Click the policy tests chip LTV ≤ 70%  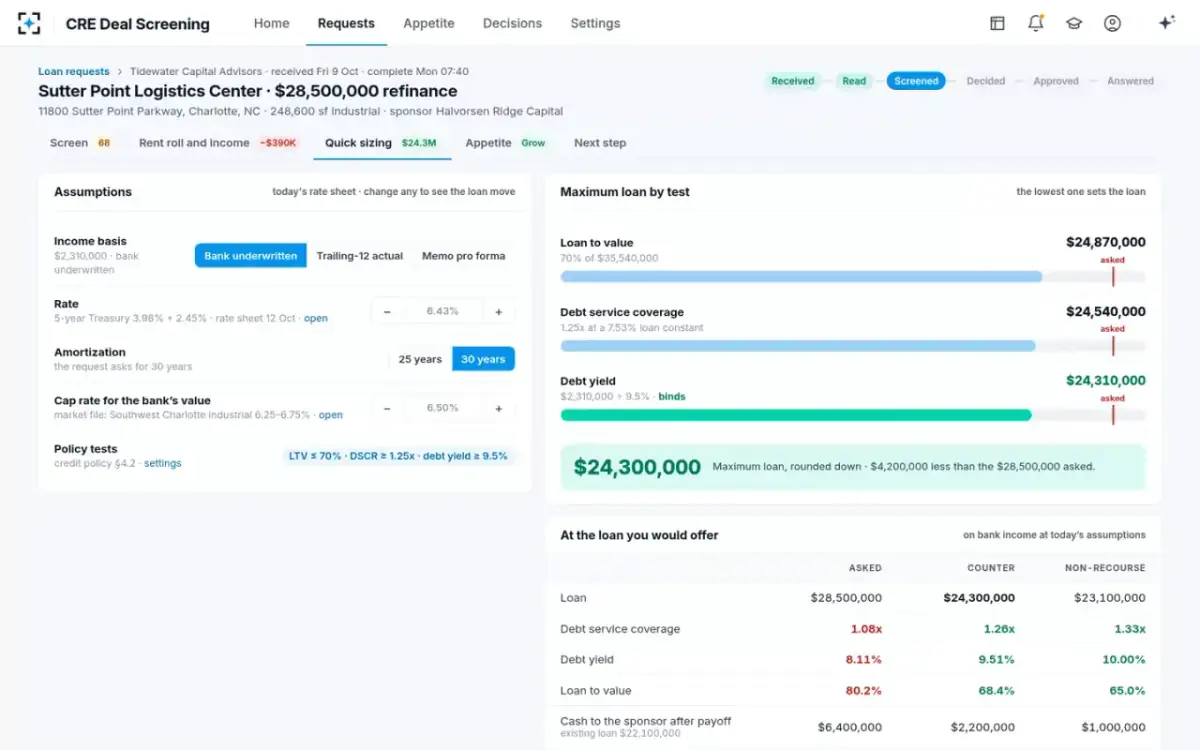point(397,456)
